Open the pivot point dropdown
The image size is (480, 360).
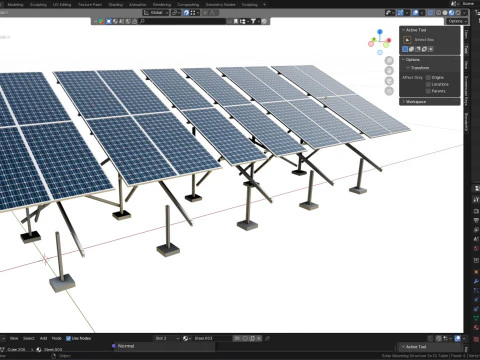[x=176, y=13]
